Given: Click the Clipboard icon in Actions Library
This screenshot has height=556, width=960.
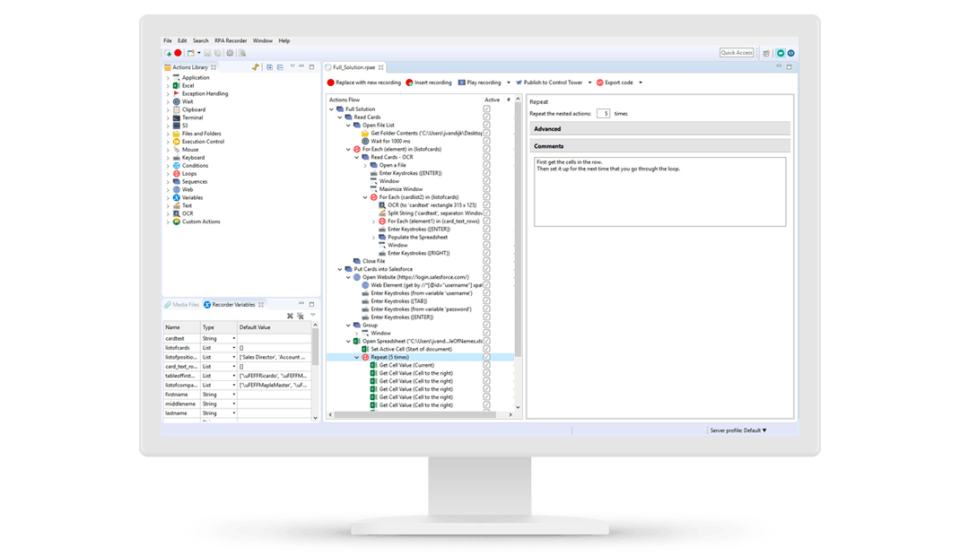Looking at the screenshot, I should click(176, 110).
